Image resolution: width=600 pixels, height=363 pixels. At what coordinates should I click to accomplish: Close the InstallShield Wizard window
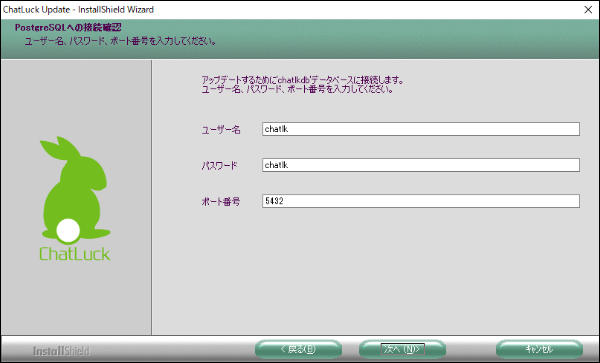coord(588,10)
